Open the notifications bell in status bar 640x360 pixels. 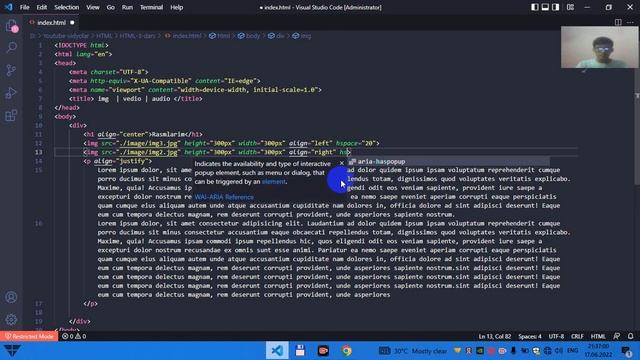(631, 336)
